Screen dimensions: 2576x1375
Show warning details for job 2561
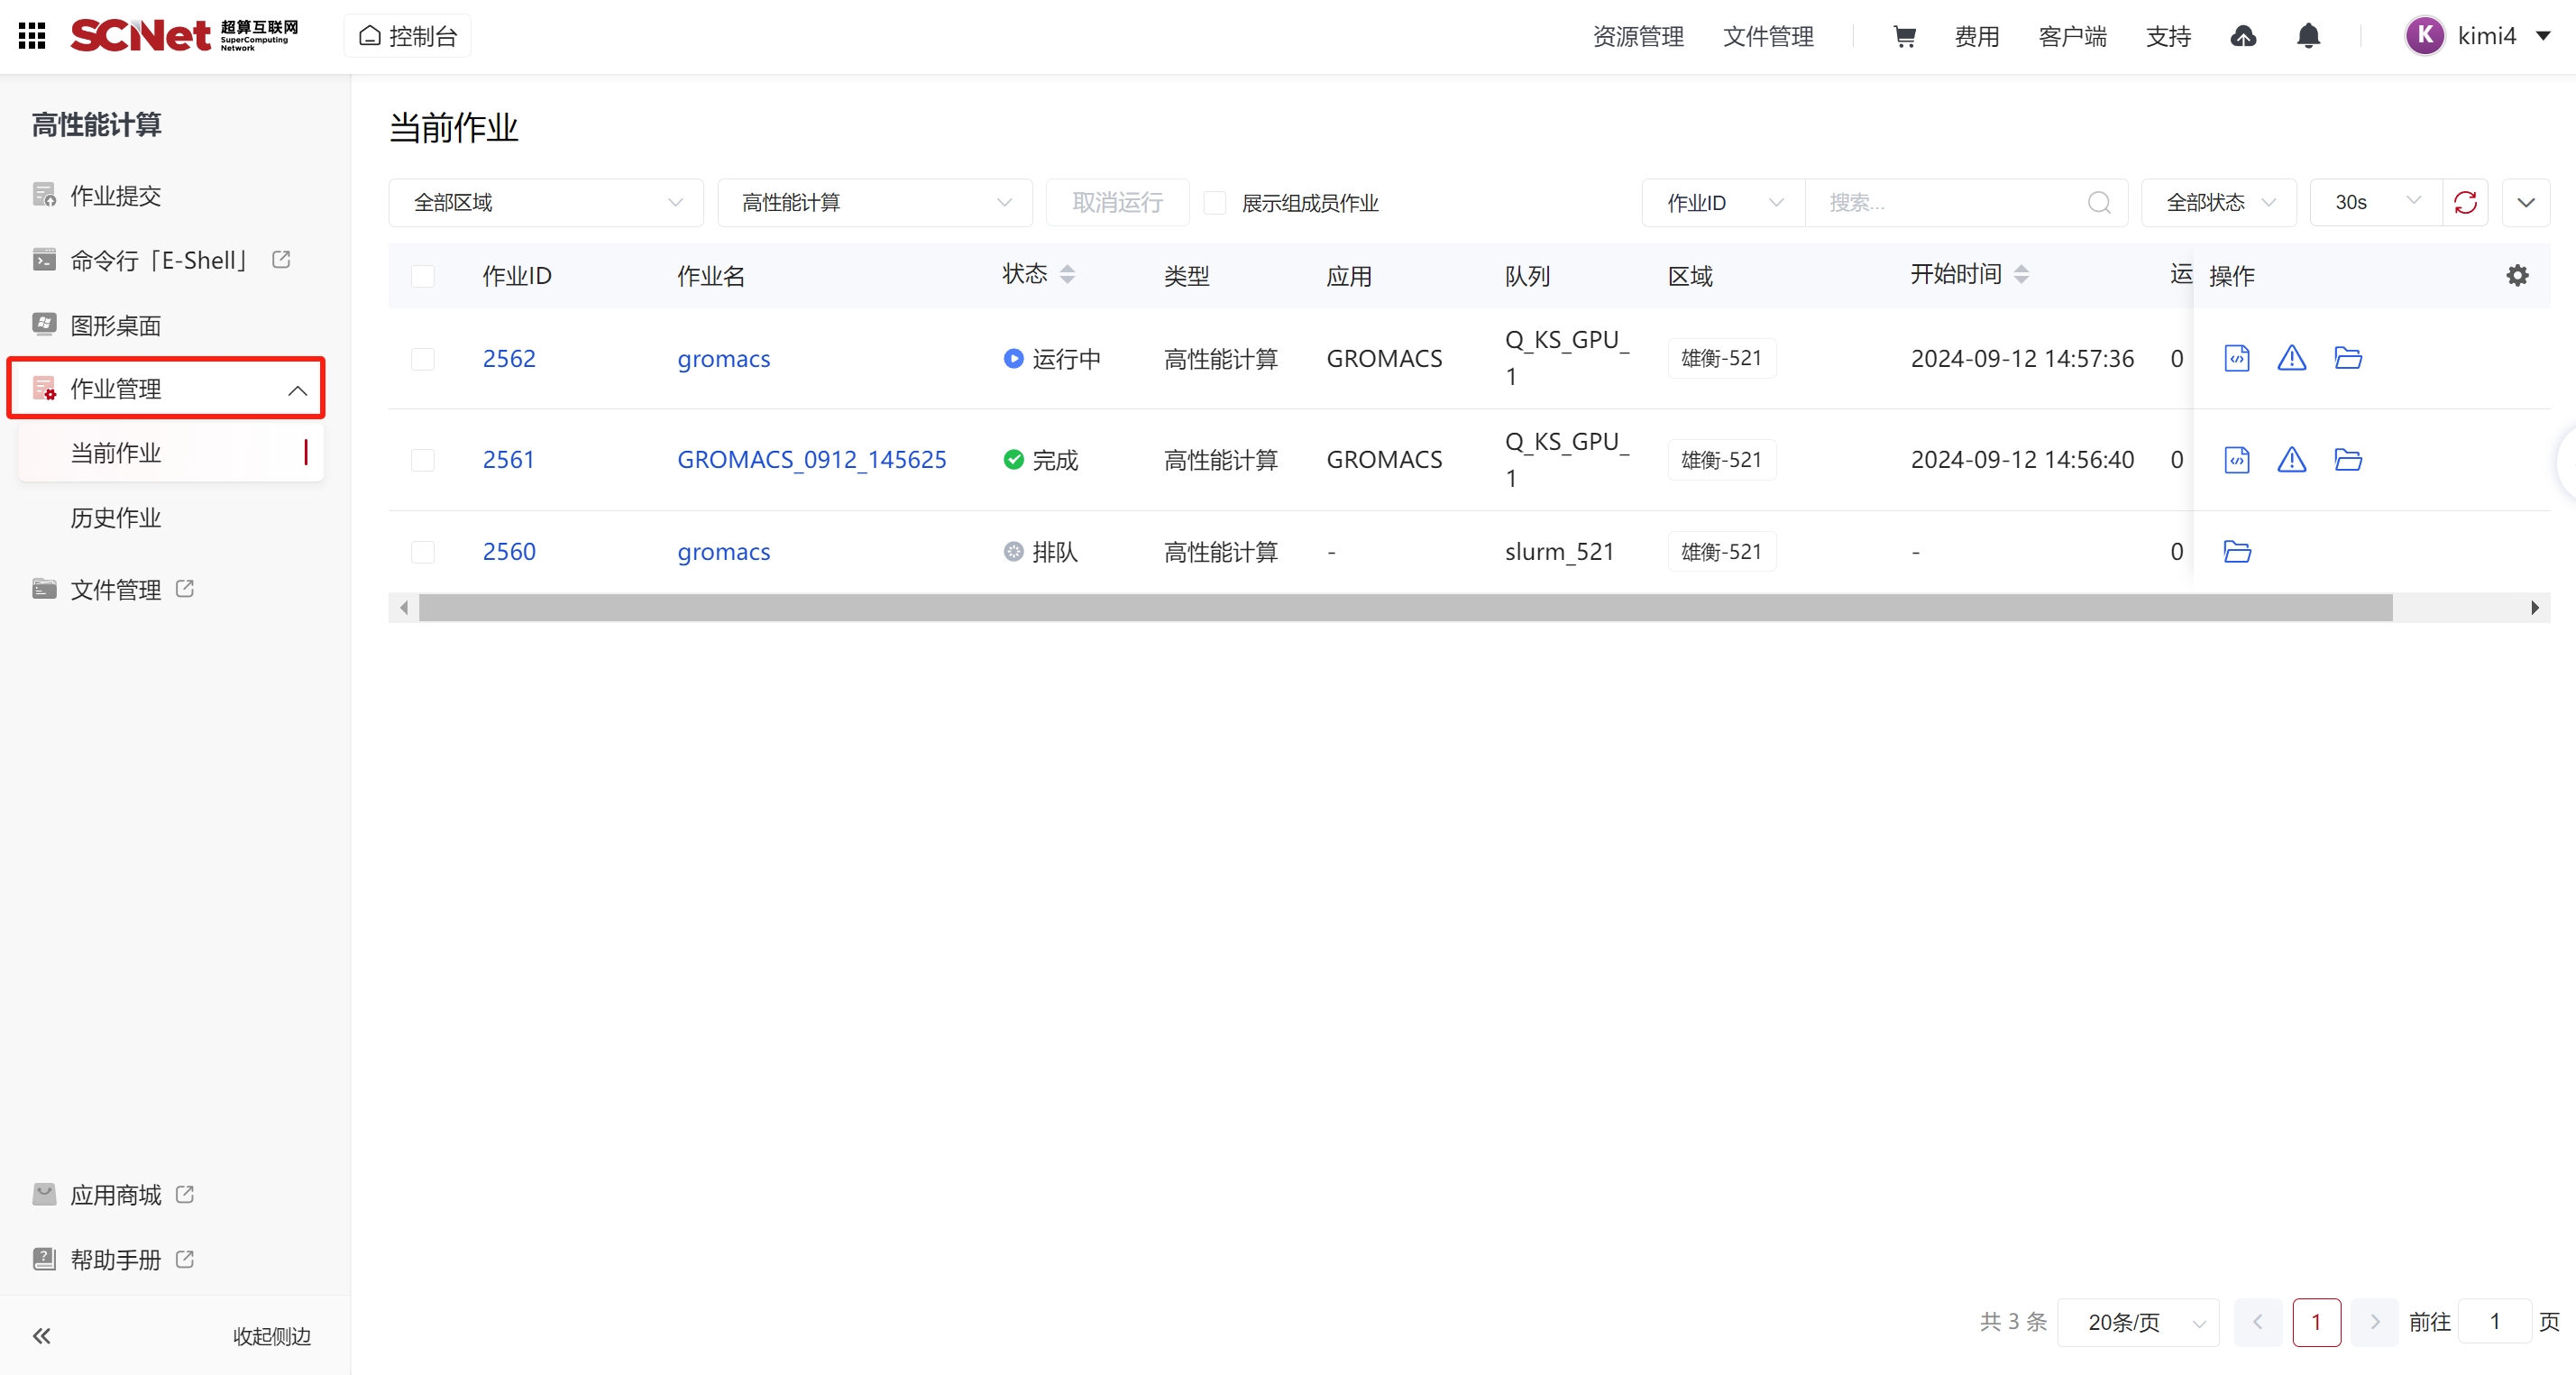2291,460
